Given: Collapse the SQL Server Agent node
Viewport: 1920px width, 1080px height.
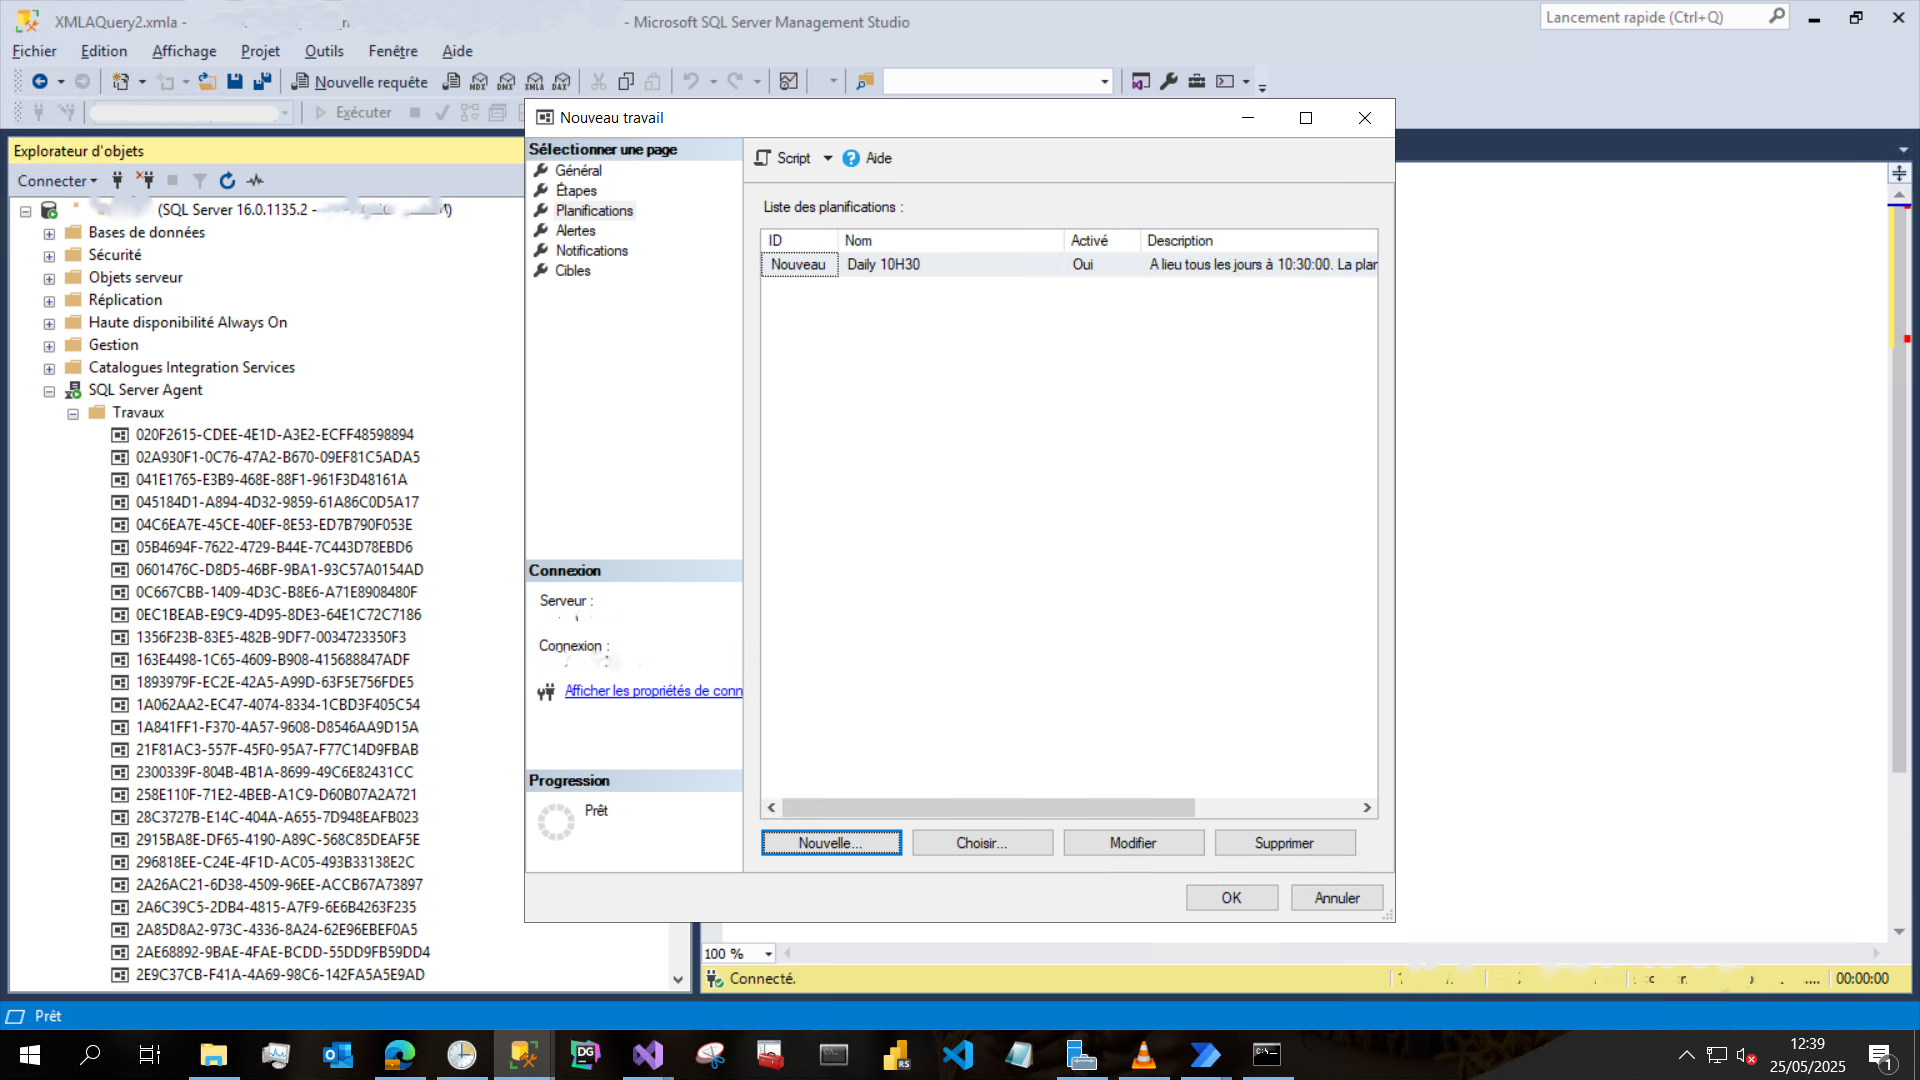Looking at the screenshot, I should (x=49, y=391).
